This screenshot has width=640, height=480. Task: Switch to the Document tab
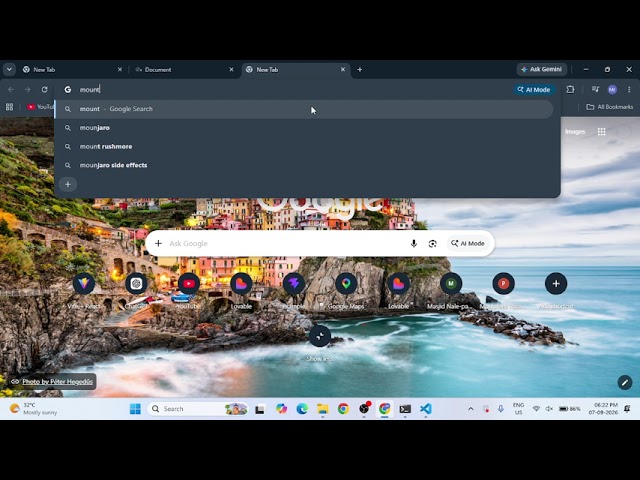click(x=184, y=70)
